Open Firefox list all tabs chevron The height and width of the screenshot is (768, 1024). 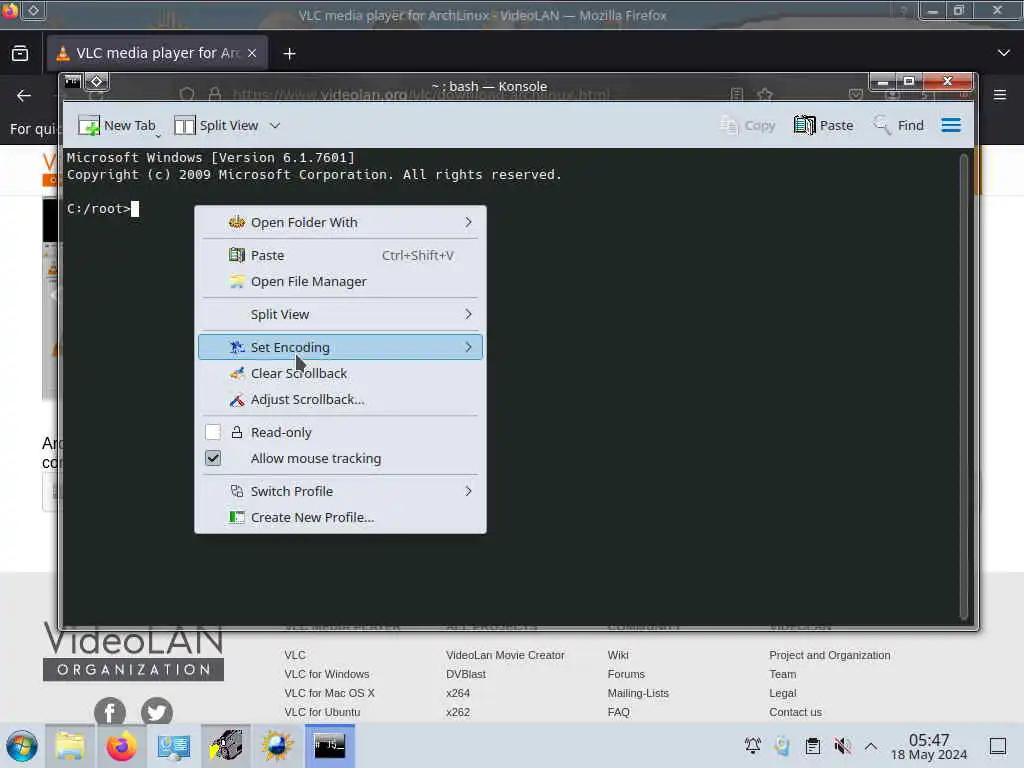(1004, 53)
